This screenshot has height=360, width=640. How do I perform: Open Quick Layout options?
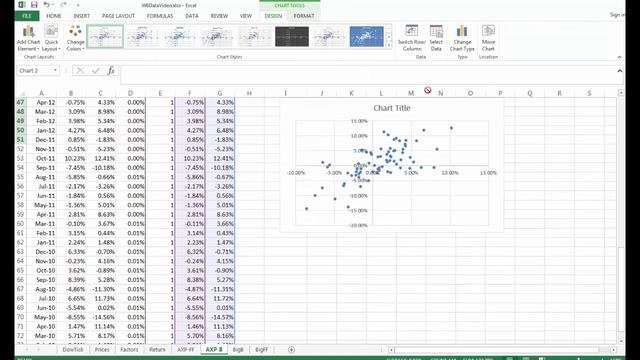click(x=51, y=38)
